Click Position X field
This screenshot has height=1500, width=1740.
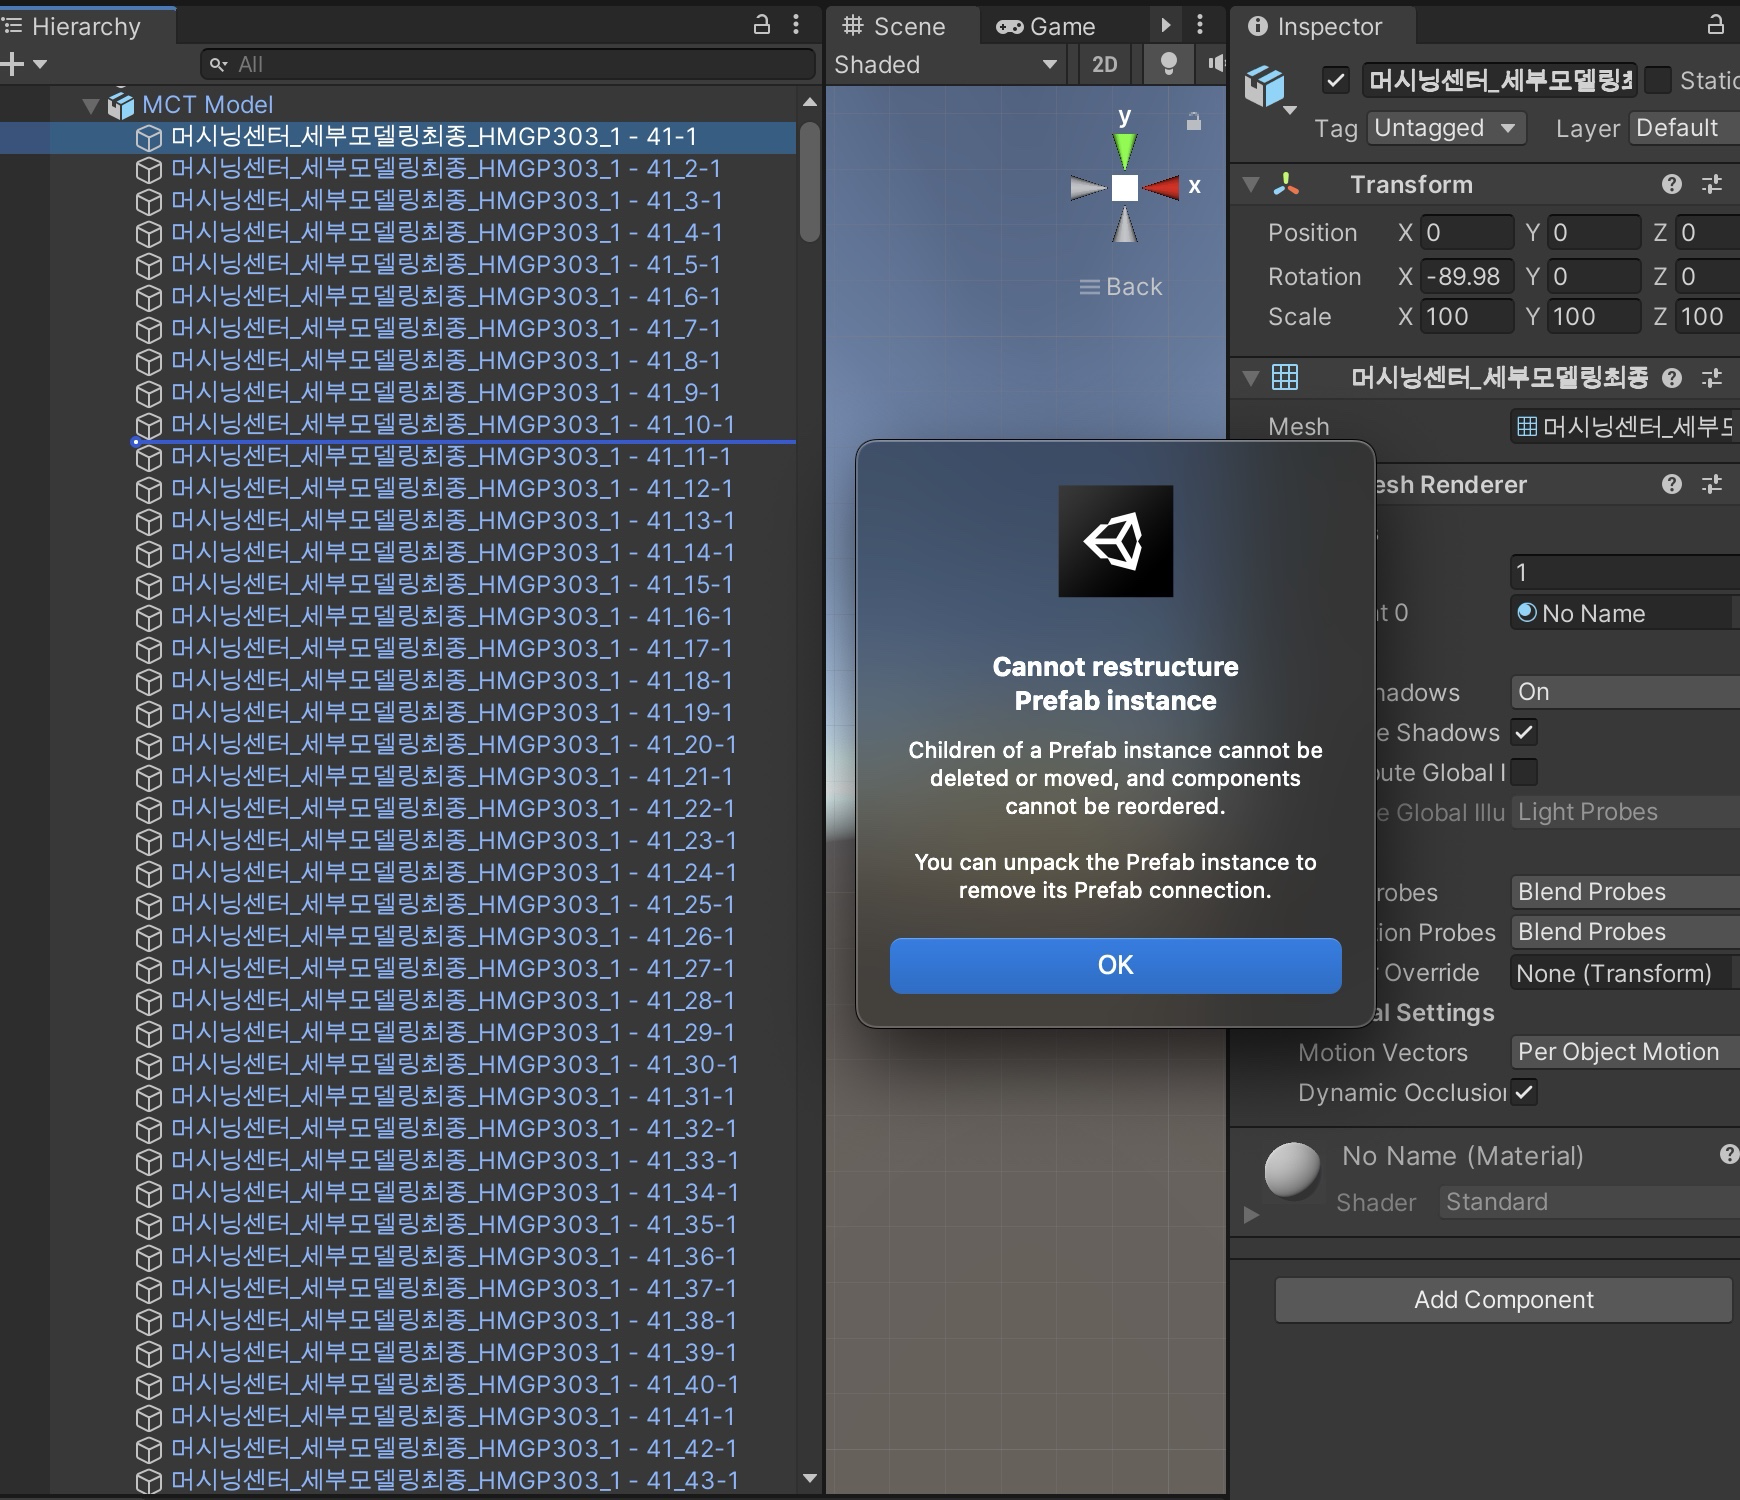(x=1467, y=233)
